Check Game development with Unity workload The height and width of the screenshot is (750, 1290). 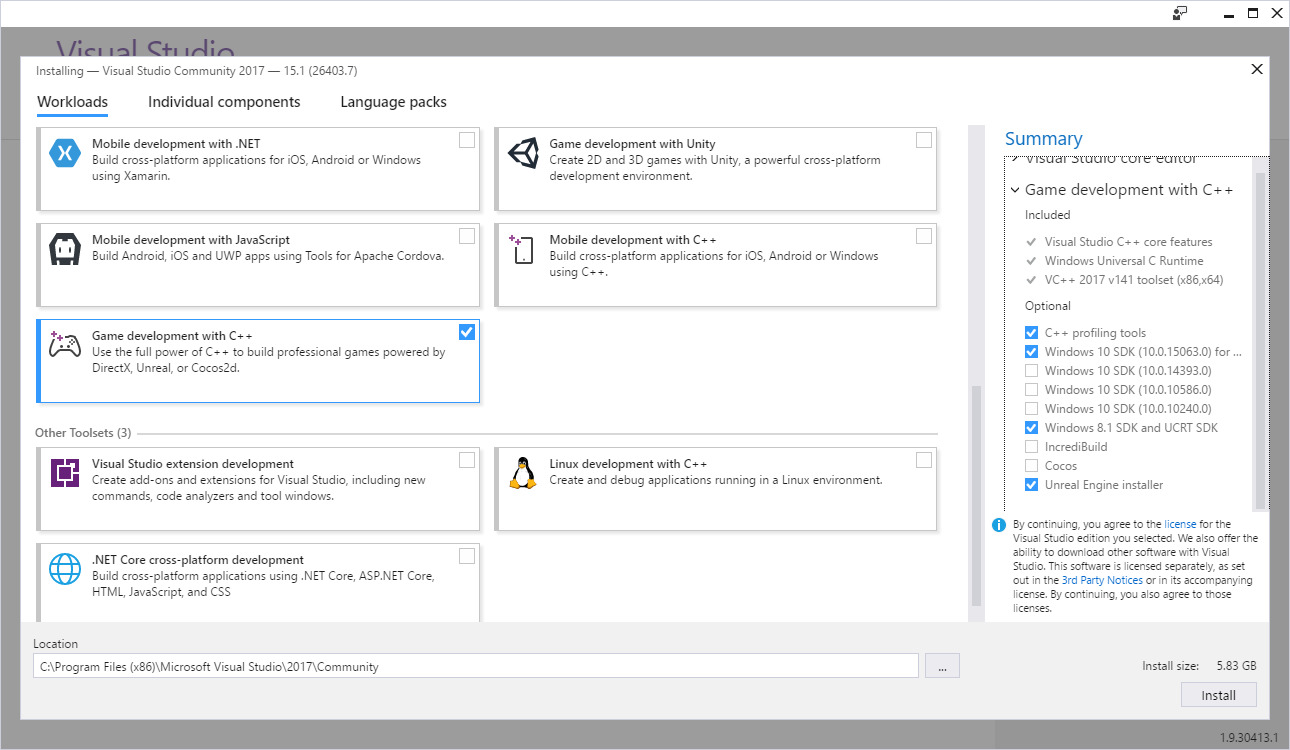(924, 140)
